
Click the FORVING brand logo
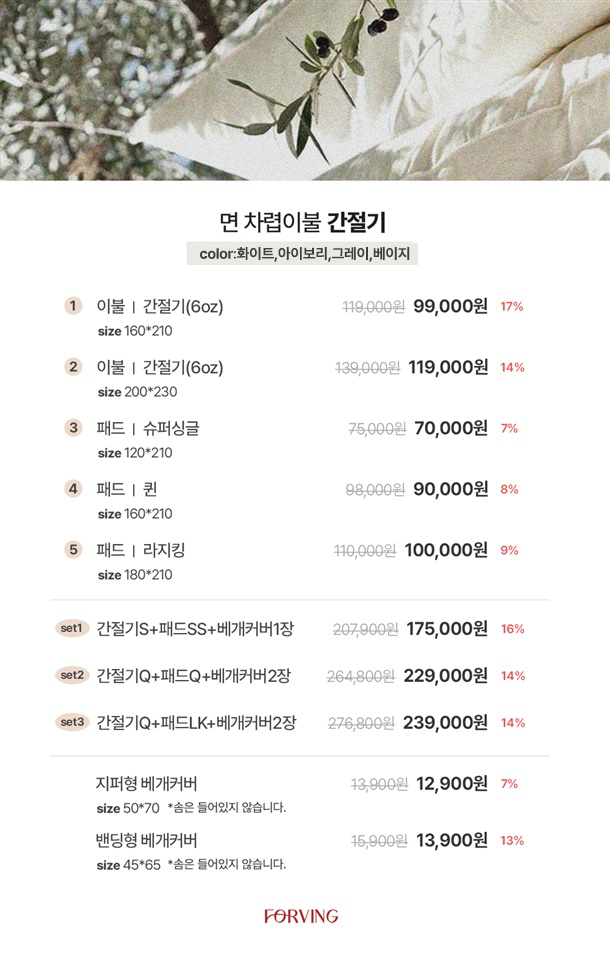click(301, 916)
